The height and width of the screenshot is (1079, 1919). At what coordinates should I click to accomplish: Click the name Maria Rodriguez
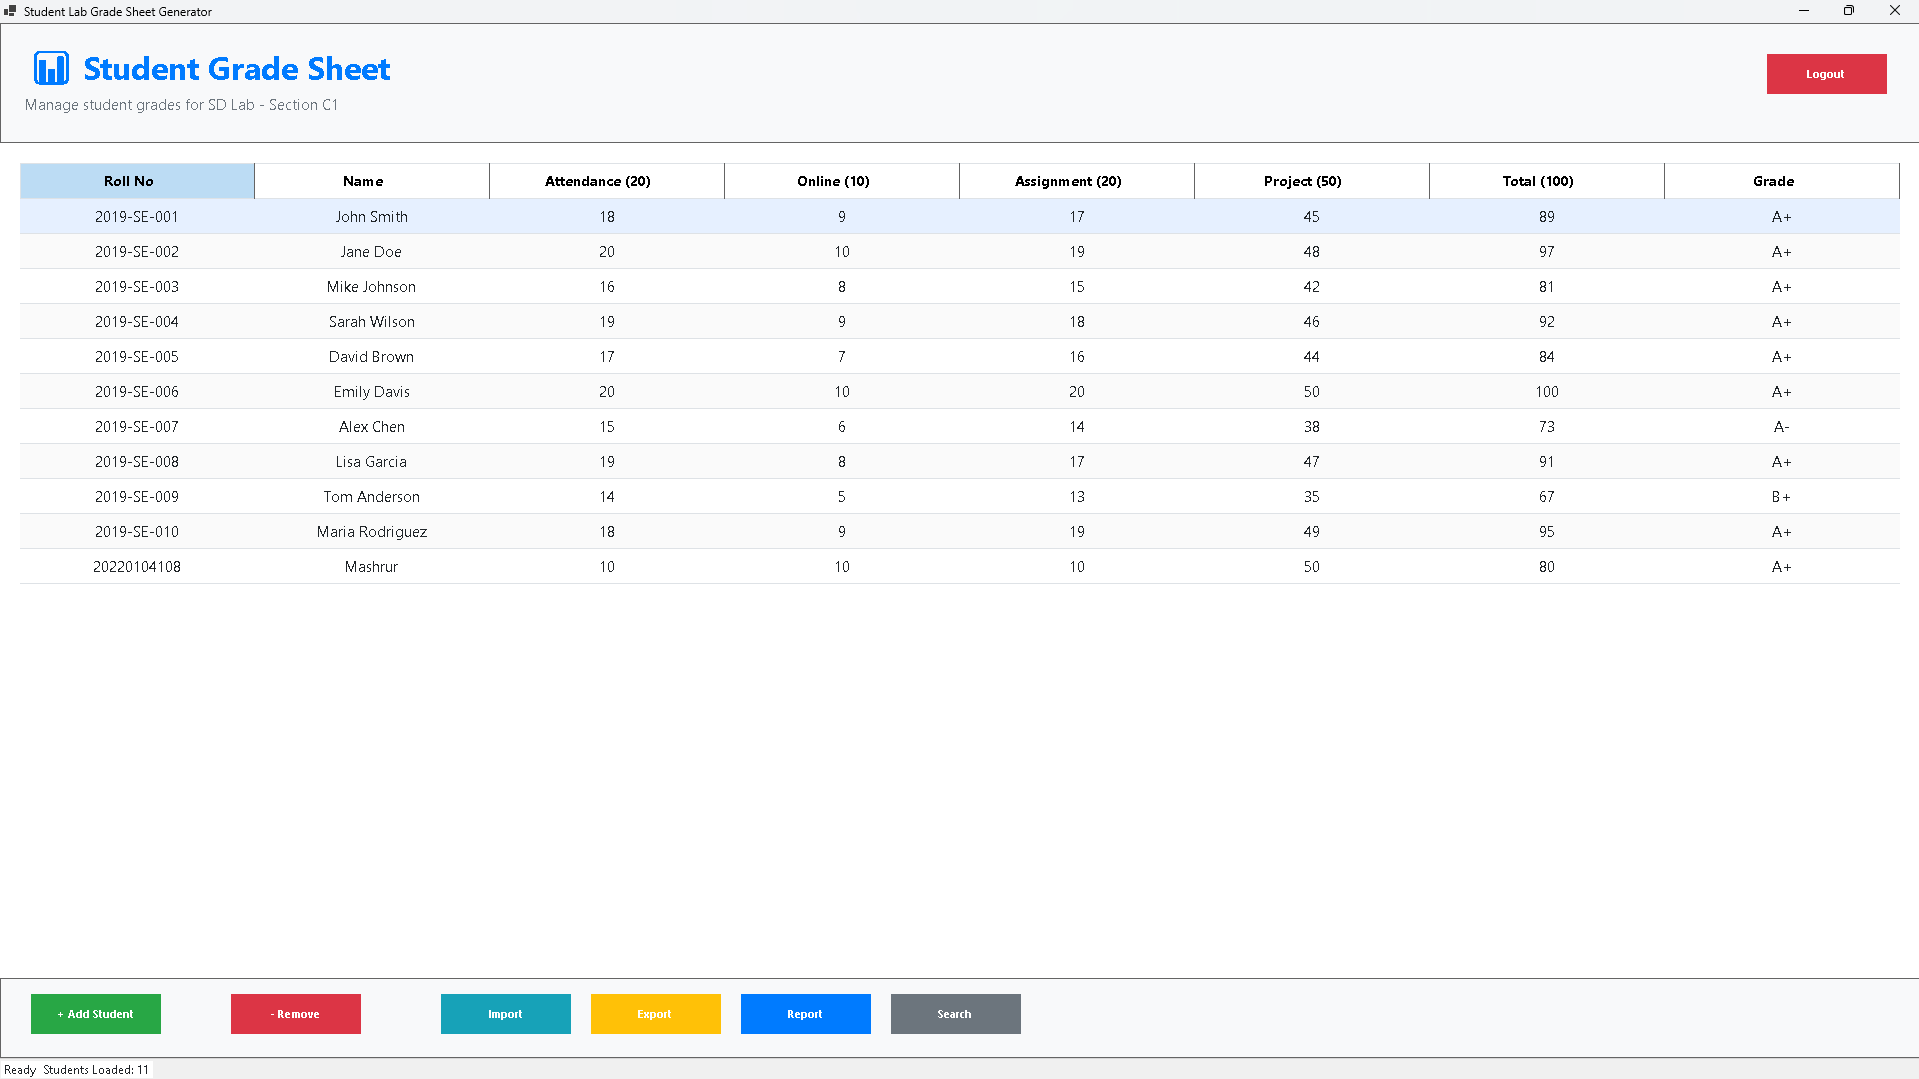tap(372, 532)
